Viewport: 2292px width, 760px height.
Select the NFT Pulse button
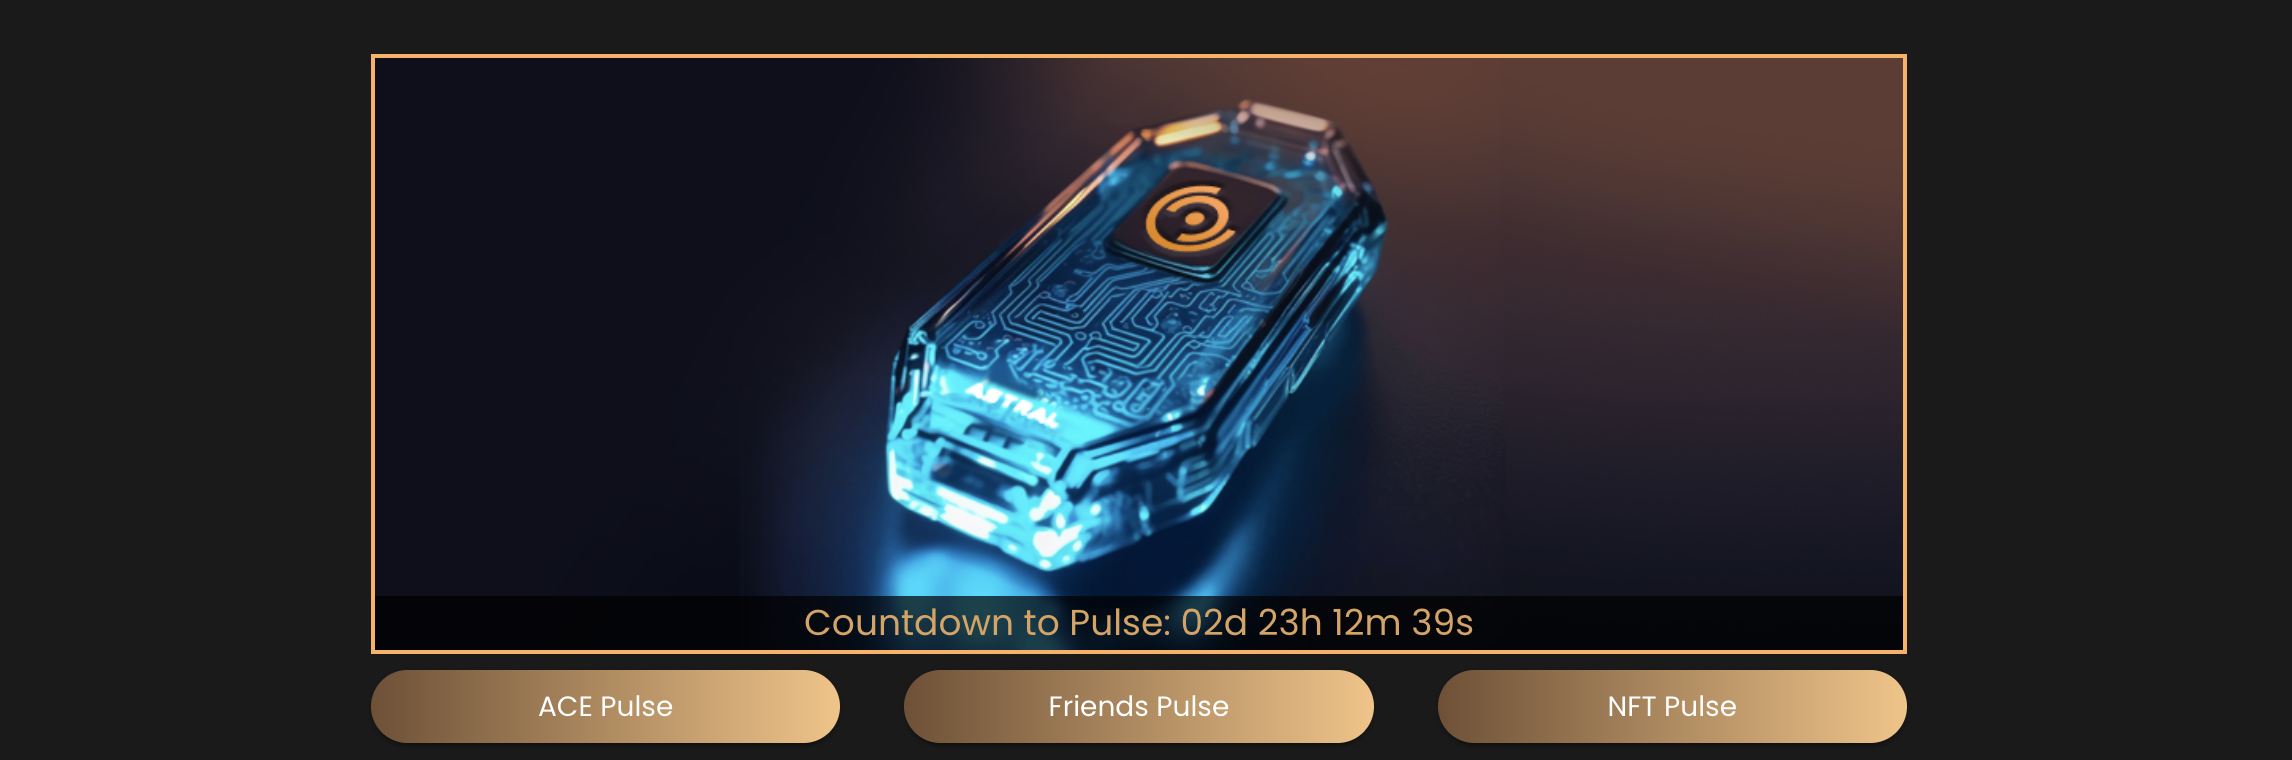tap(1672, 706)
